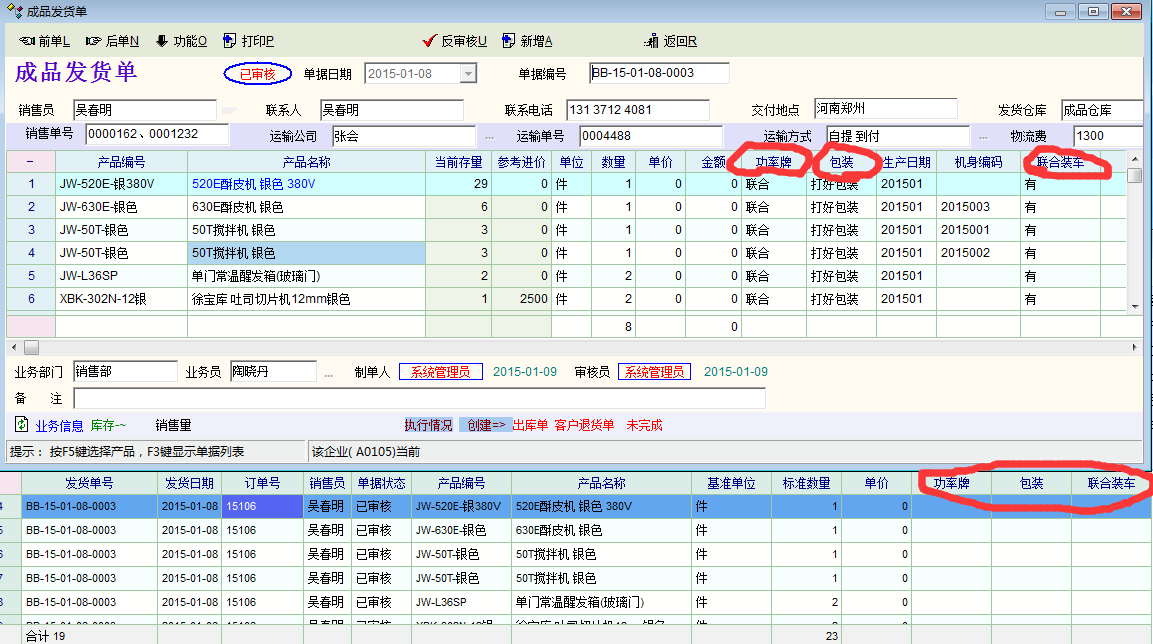Click the 业务信息 link
Image resolution: width=1153 pixels, height=644 pixels.
[60, 425]
